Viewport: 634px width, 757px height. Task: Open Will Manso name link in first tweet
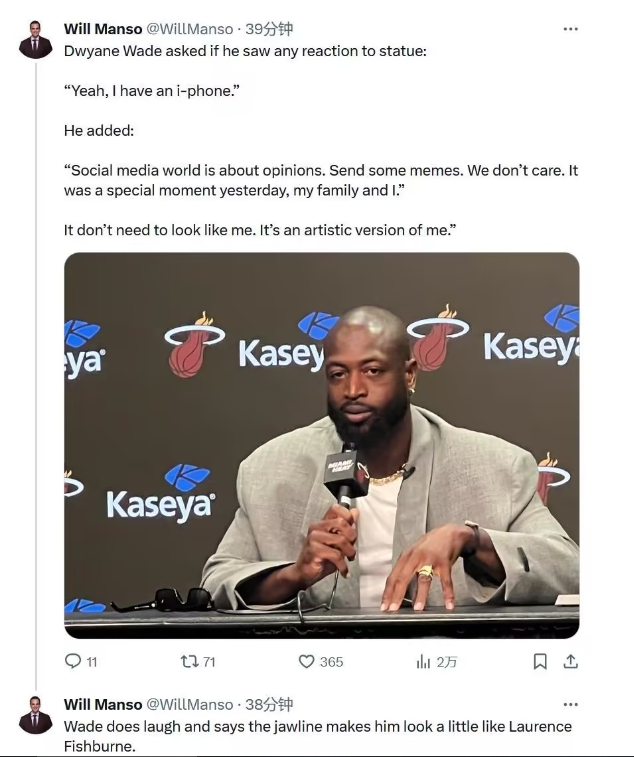click(103, 29)
